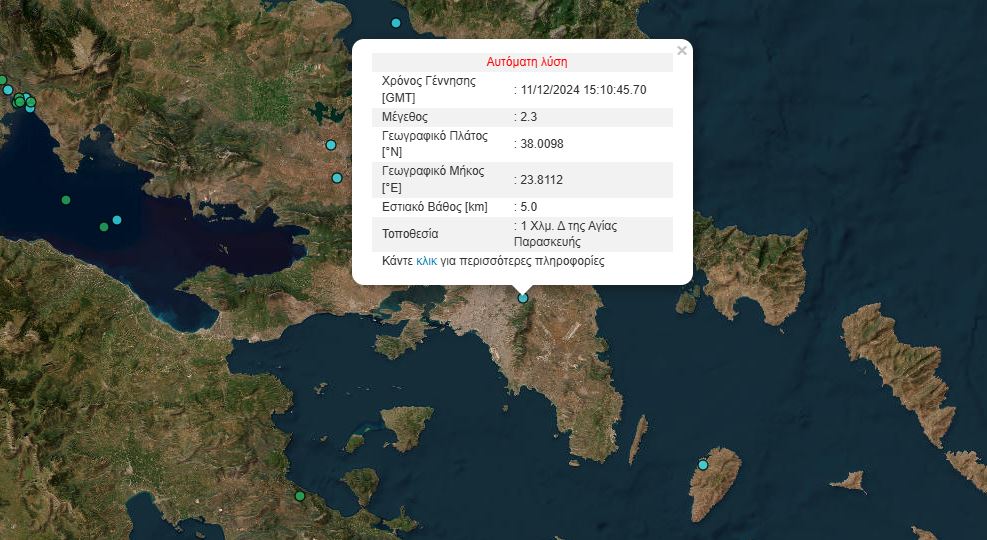Click the red 'Αυτόματη λύση' popup title
The height and width of the screenshot is (540, 987).
pos(526,62)
